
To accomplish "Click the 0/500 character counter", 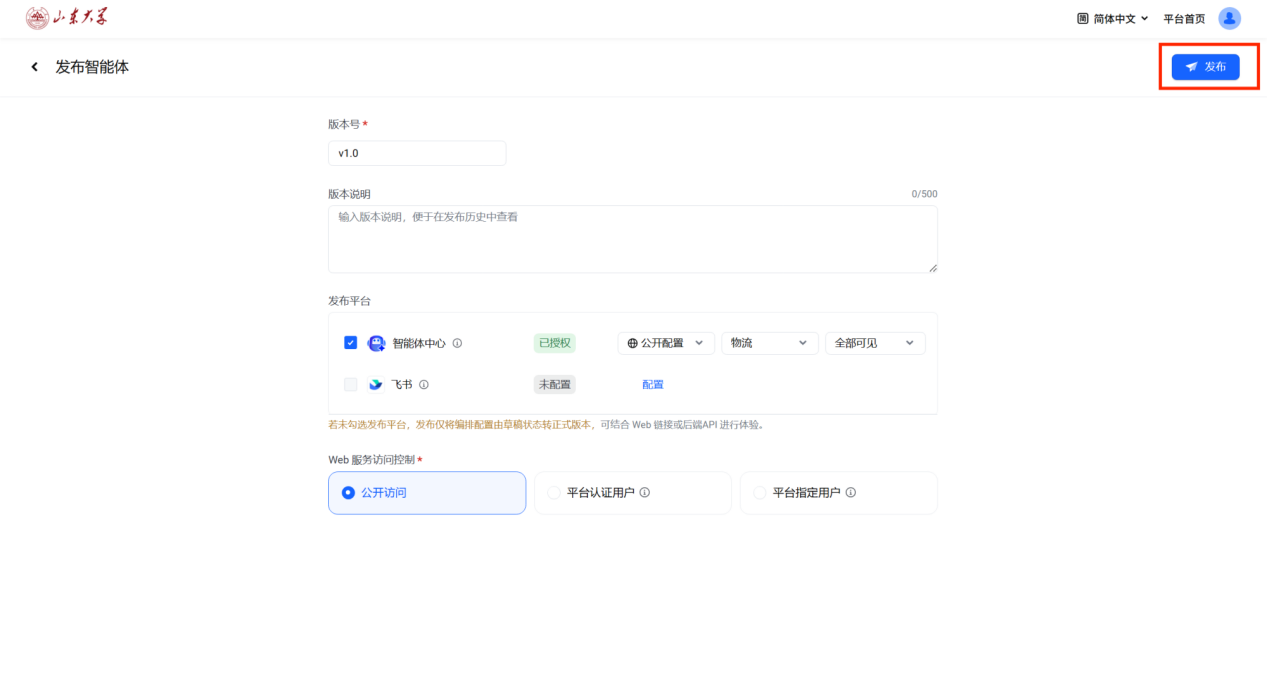I will coord(924,194).
